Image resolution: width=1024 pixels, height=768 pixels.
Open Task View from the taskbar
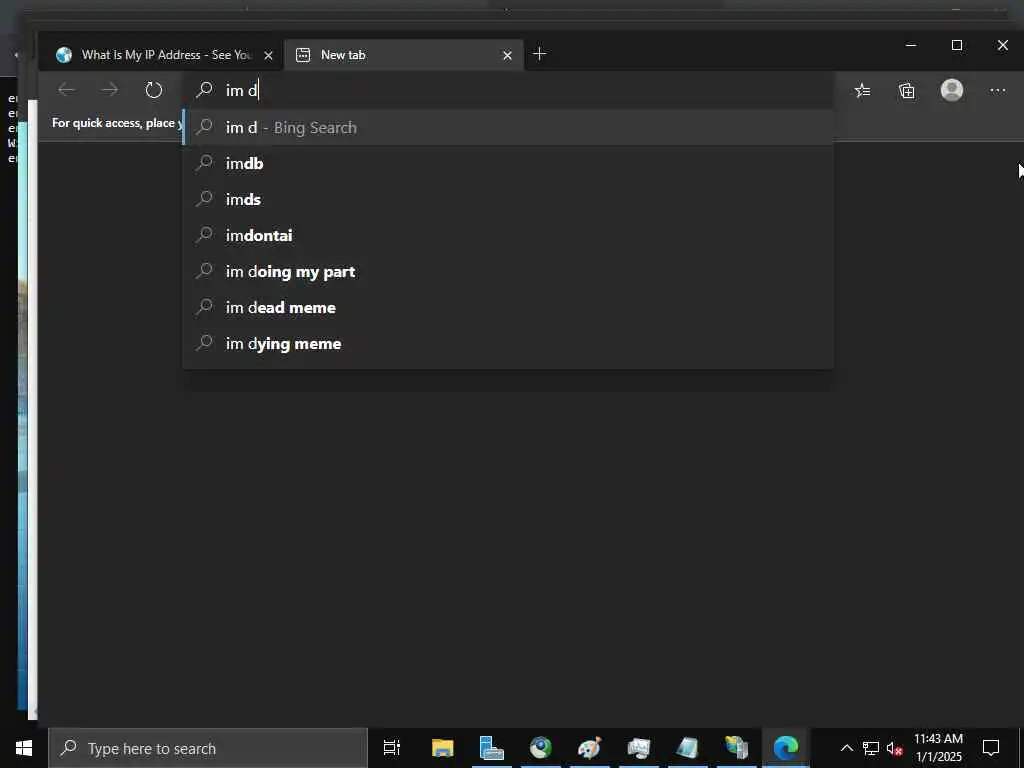click(x=392, y=748)
